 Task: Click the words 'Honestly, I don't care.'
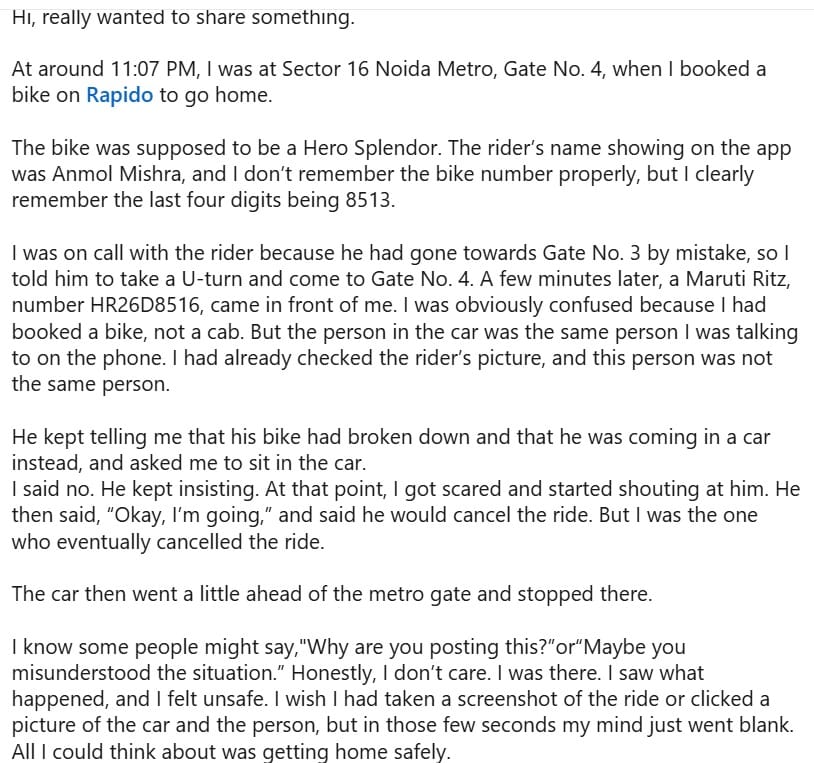[x=391, y=673]
